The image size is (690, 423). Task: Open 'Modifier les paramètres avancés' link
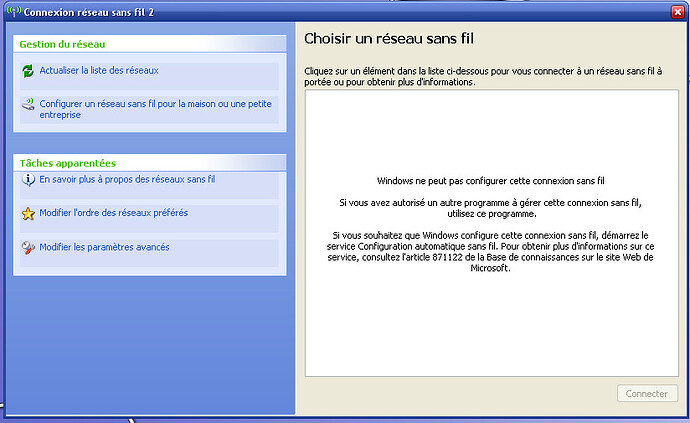pos(104,247)
